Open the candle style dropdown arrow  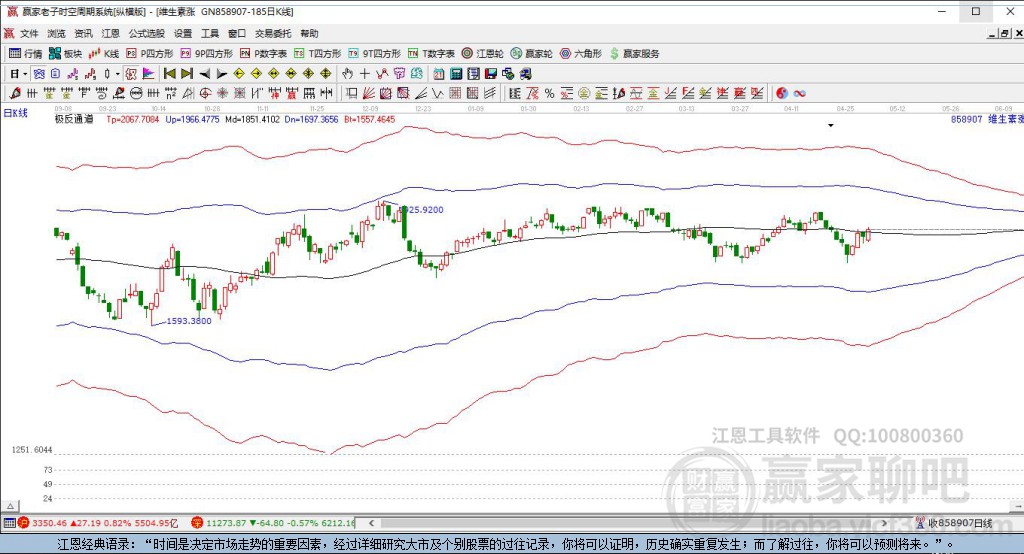(x=118, y=74)
